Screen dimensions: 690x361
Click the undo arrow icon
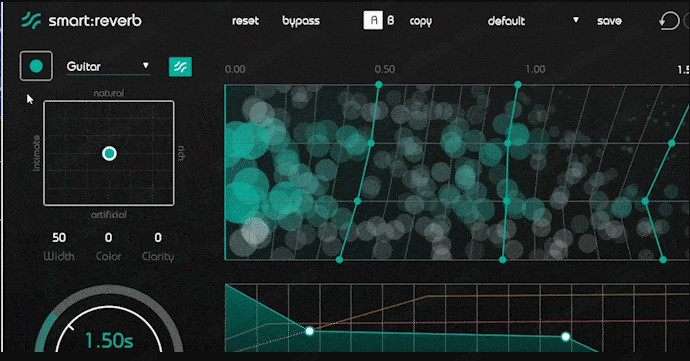668,21
